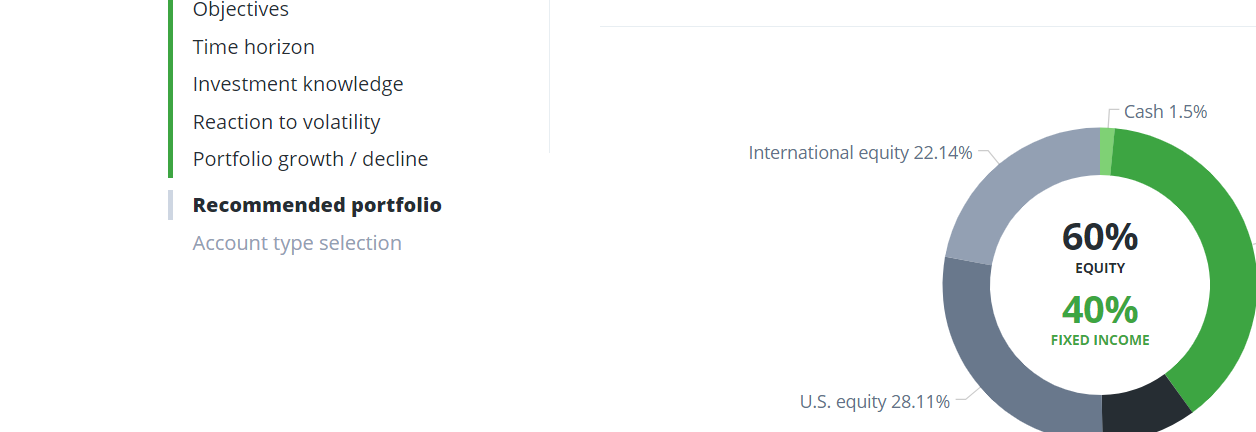Open the Reaction to volatility step

[x=286, y=122]
